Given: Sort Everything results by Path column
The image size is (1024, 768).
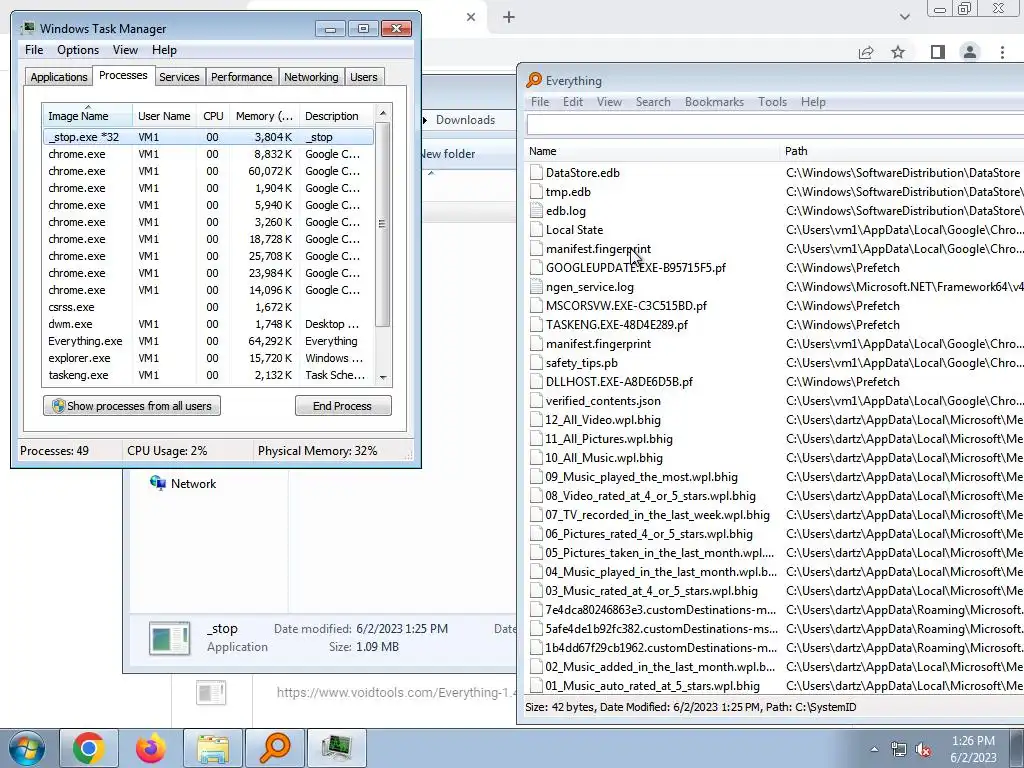Looking at the screenshot, I should 903,151.
